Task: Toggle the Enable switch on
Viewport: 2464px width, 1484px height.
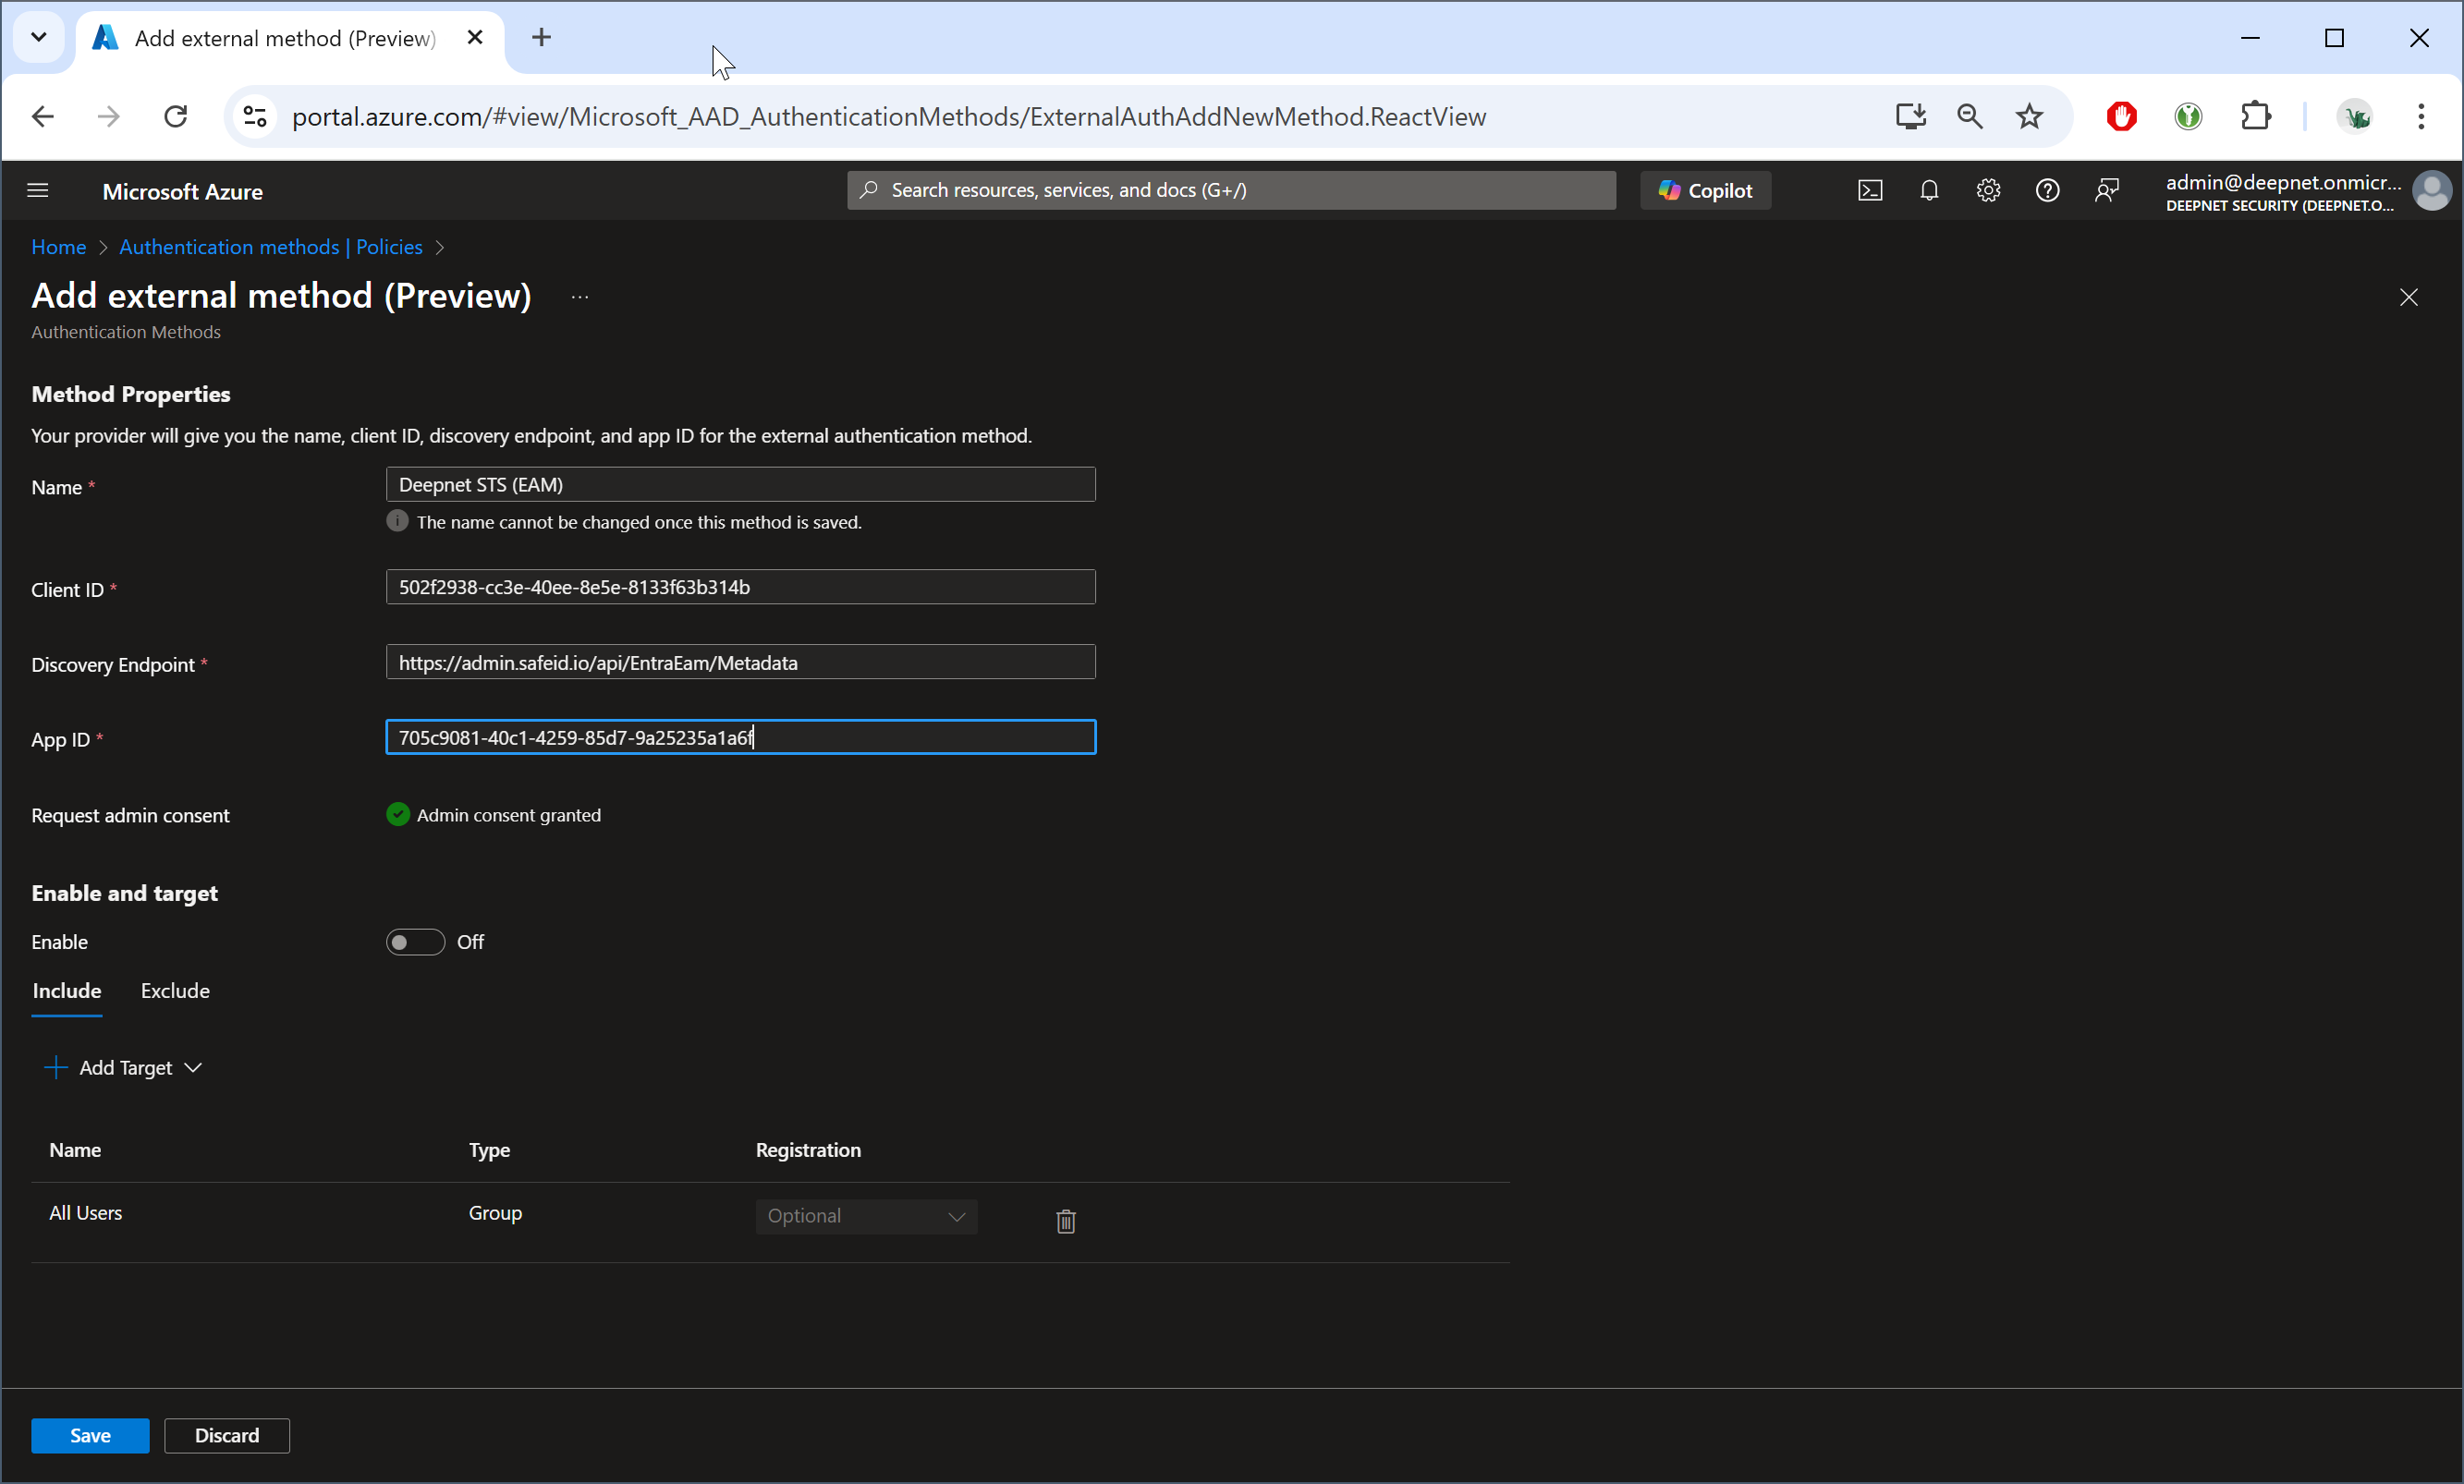Action: [415, 942]
